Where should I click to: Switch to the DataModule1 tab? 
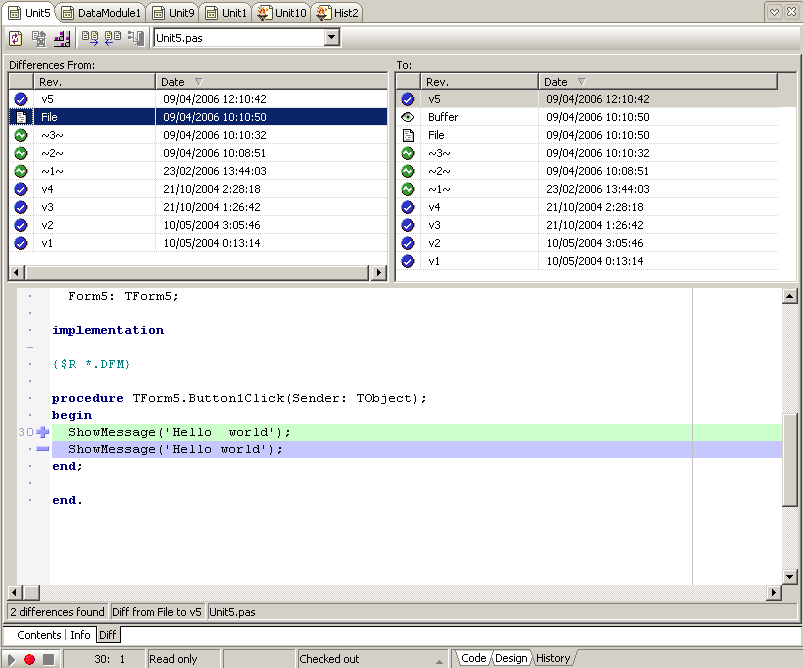point(101,13)
